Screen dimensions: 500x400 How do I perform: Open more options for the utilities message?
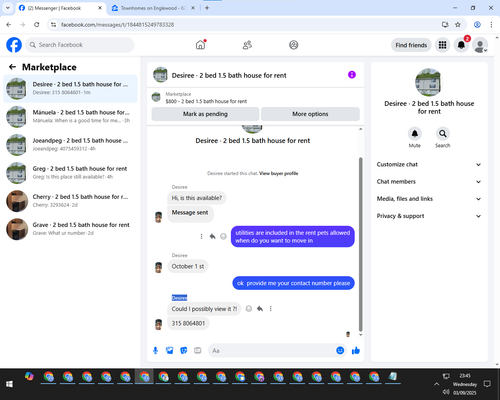[201, 236]
